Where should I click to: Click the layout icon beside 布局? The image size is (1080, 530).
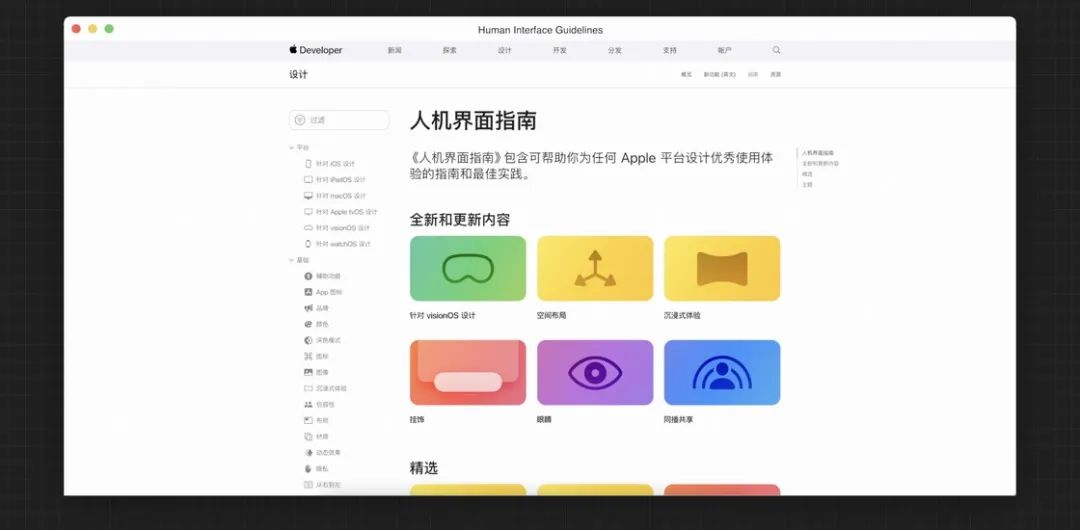click(x=308, y=420)
